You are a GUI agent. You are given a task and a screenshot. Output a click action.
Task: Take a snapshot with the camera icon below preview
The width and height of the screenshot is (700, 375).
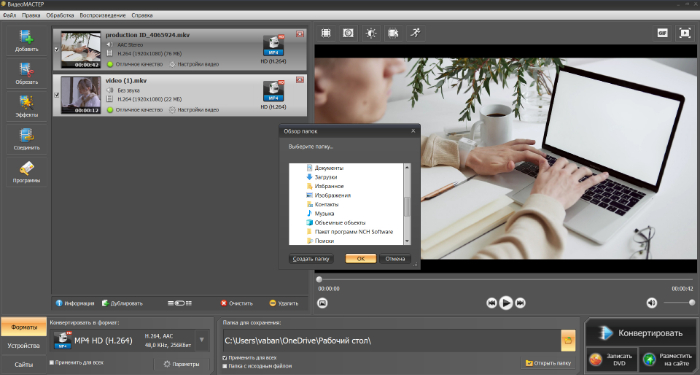[322, 303]
